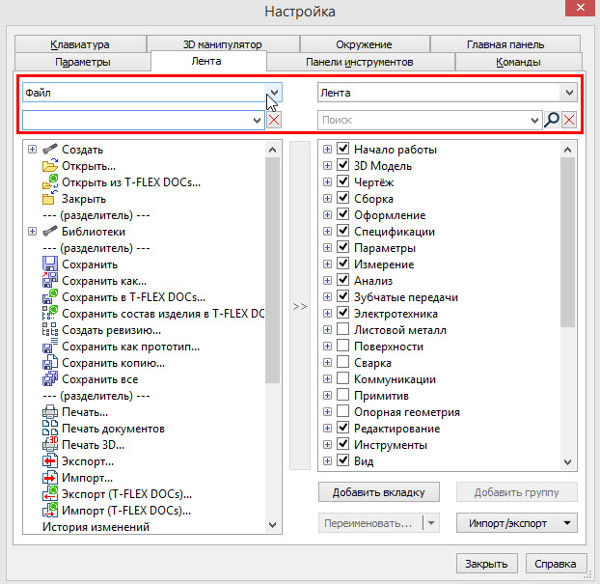The width and height of the screenshot is (600, 584).
Task: Click the ribbon tabs list scrollbar thumb
Action: pos(567,242)
